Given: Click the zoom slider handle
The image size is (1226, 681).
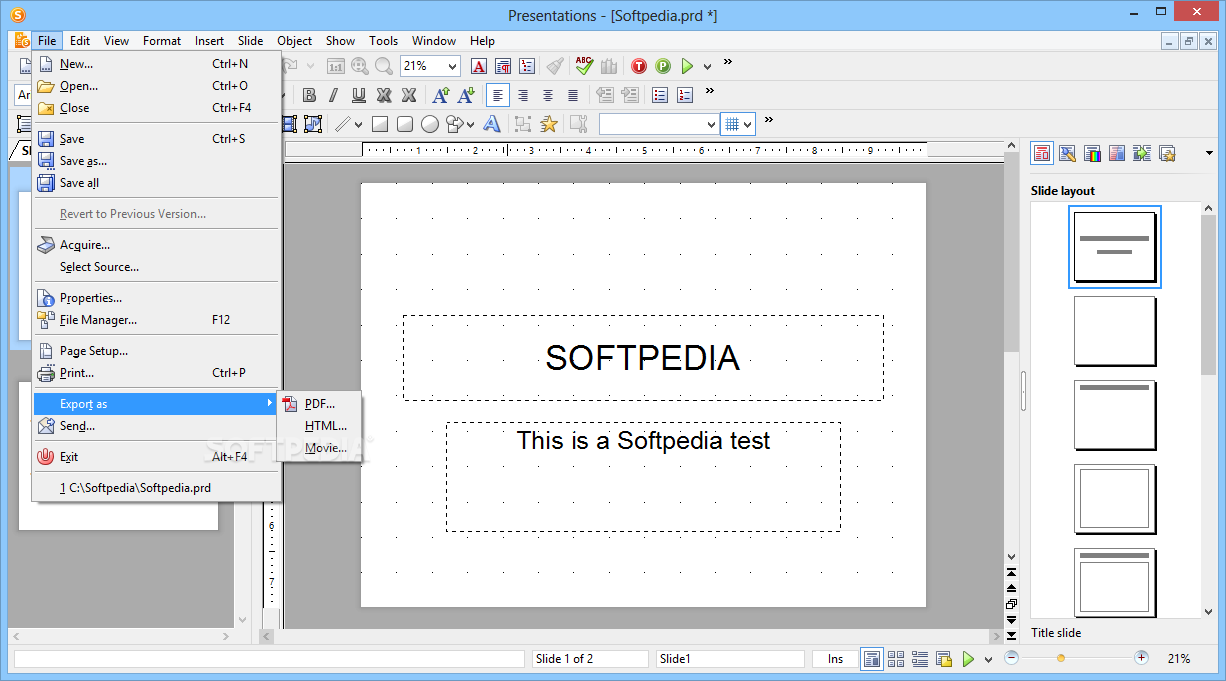Looking at the screenshot, I should tap(1061, 658).
